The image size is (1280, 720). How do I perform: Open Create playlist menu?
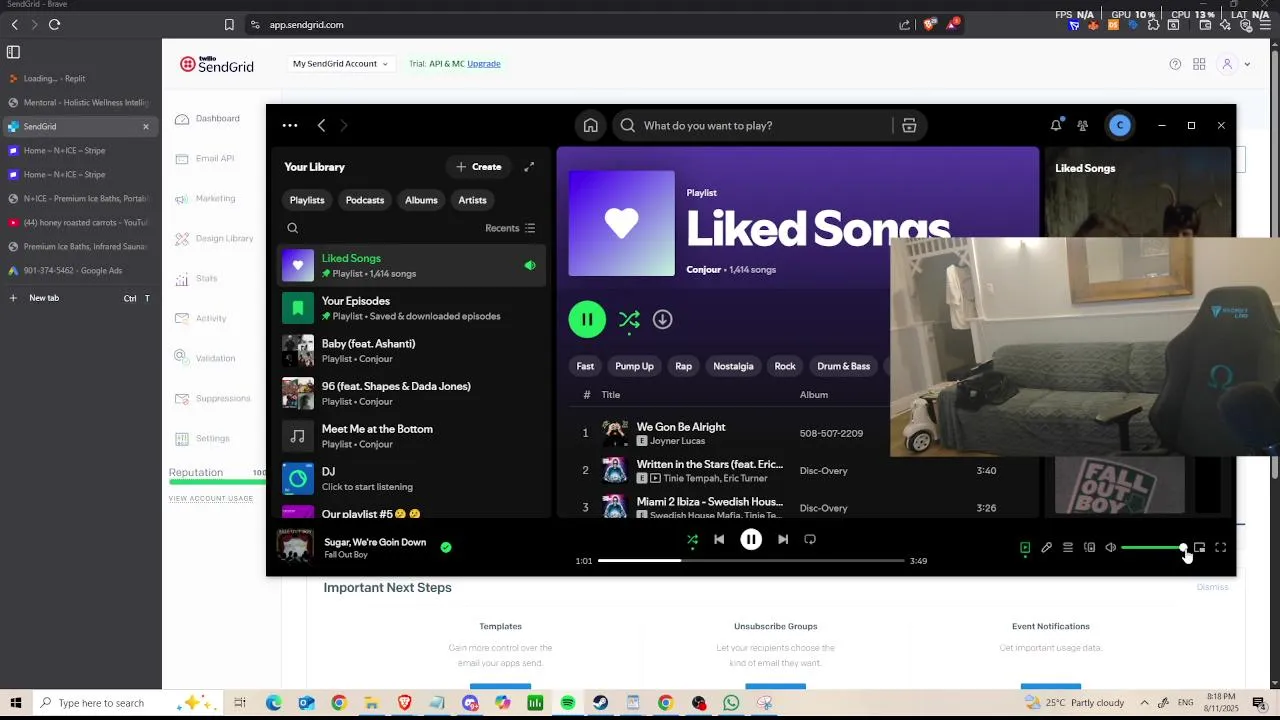pyautogui.click(x=479, y=167)
